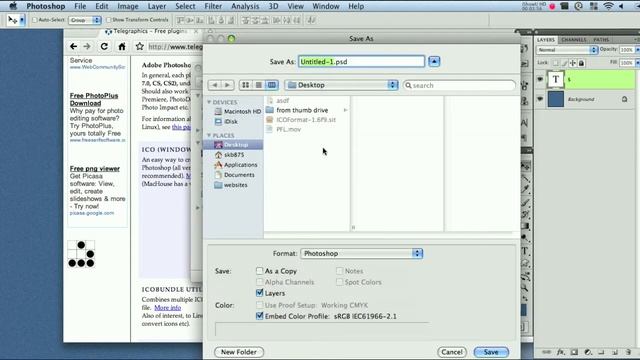This screenshot has height=360, width=640.
Task: Enable Auto-Select checkbox
Action: [34, 20]
